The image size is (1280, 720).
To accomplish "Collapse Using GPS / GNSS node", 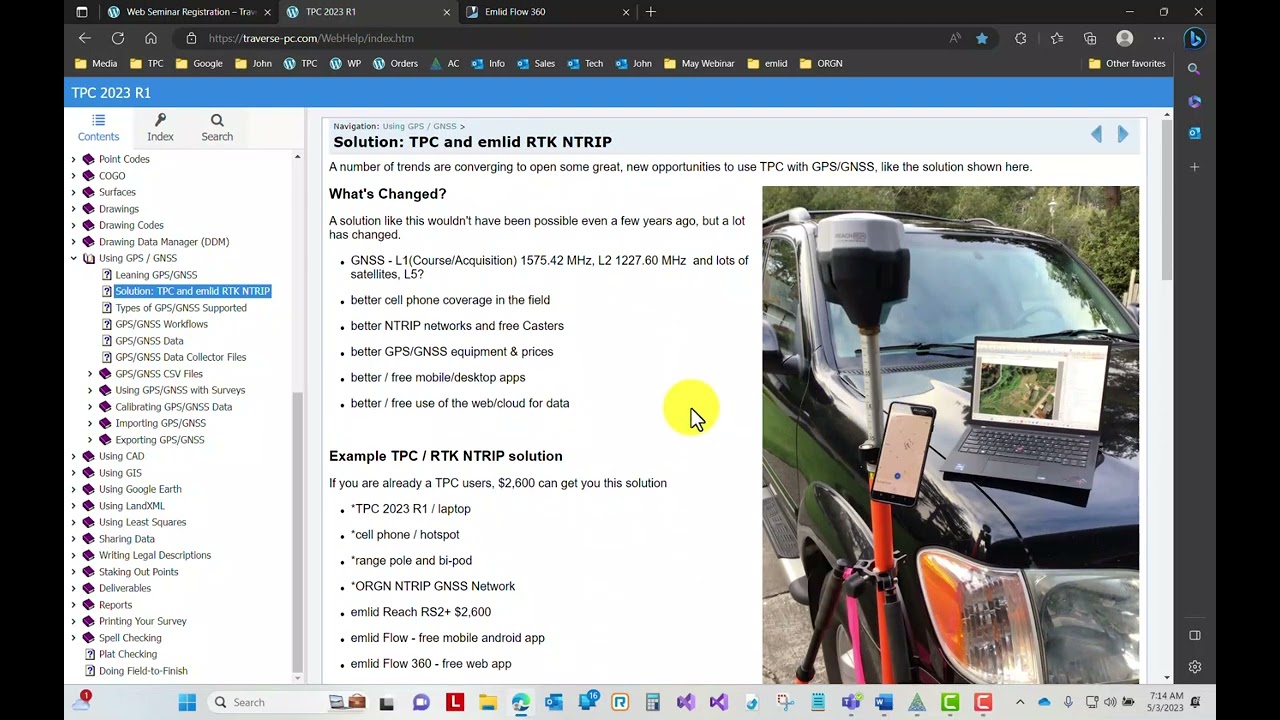I will coord(73,258).
